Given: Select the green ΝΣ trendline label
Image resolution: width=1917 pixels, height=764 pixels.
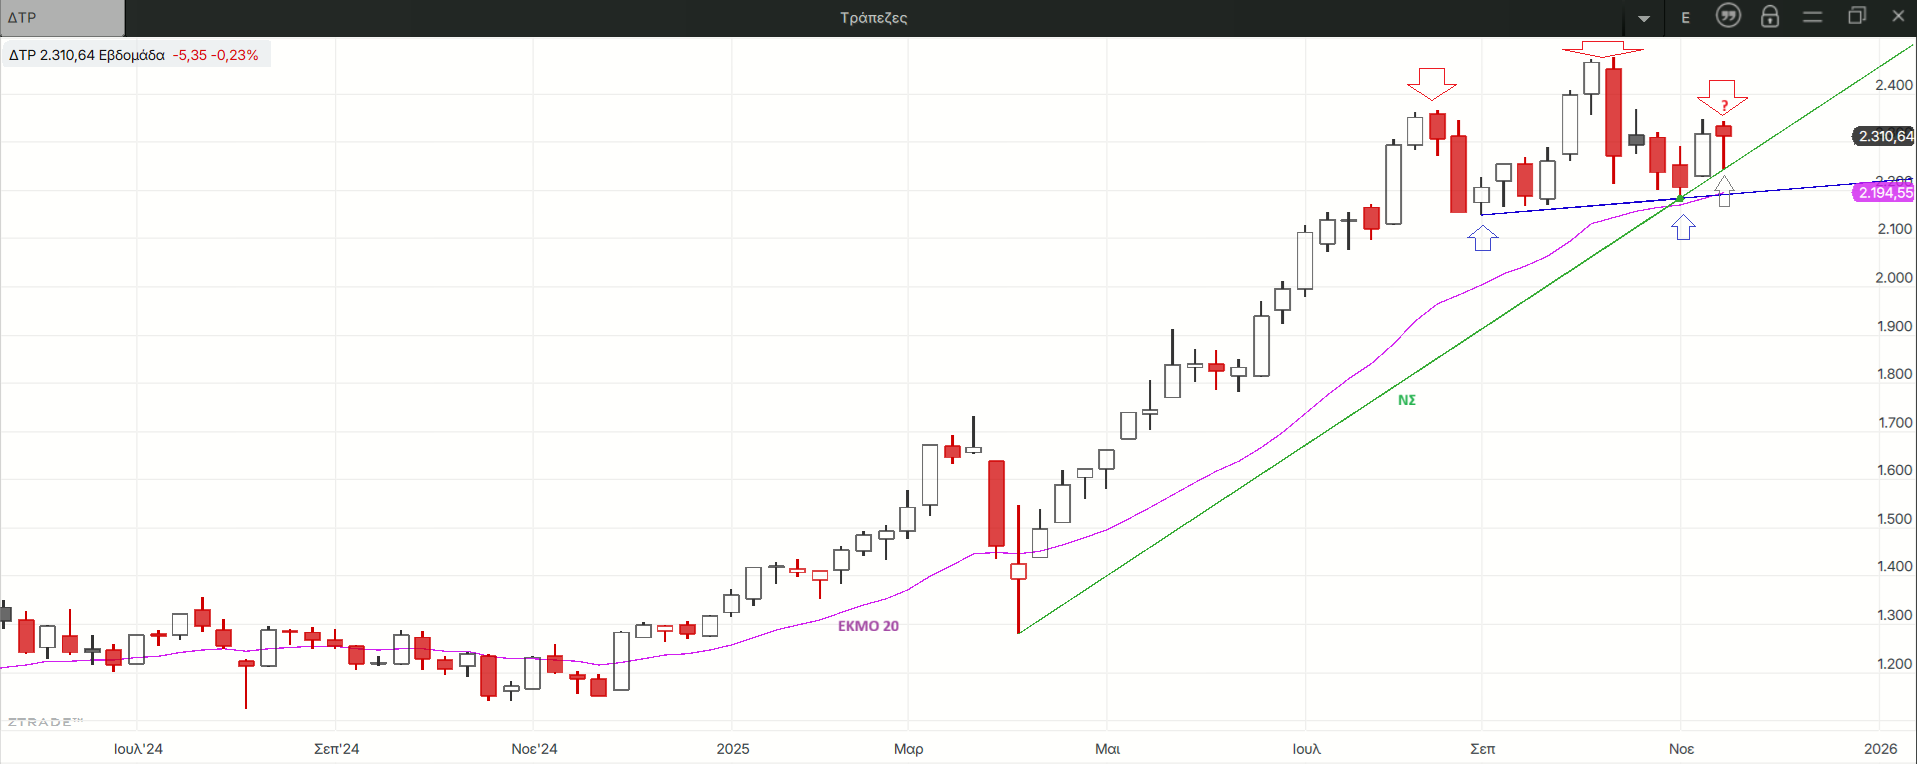Looking at the screenshot, I should (x=1406, y=400).
